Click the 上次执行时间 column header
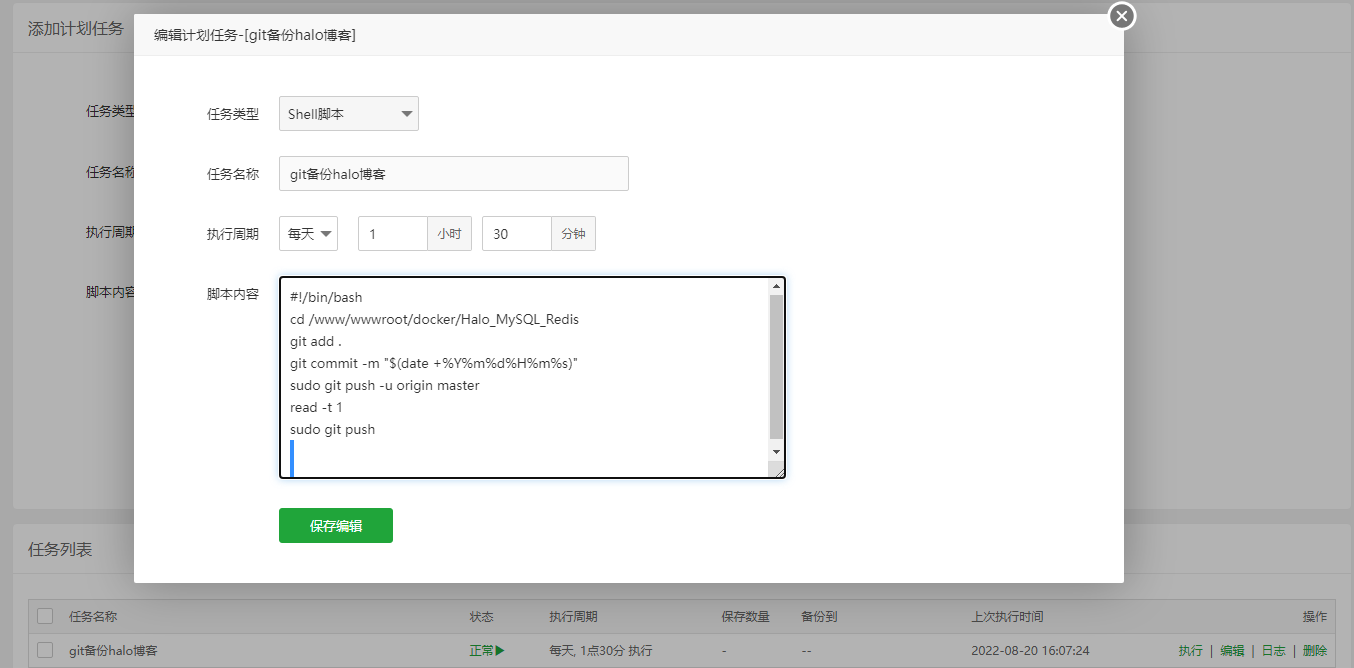 click(1007, 616)
